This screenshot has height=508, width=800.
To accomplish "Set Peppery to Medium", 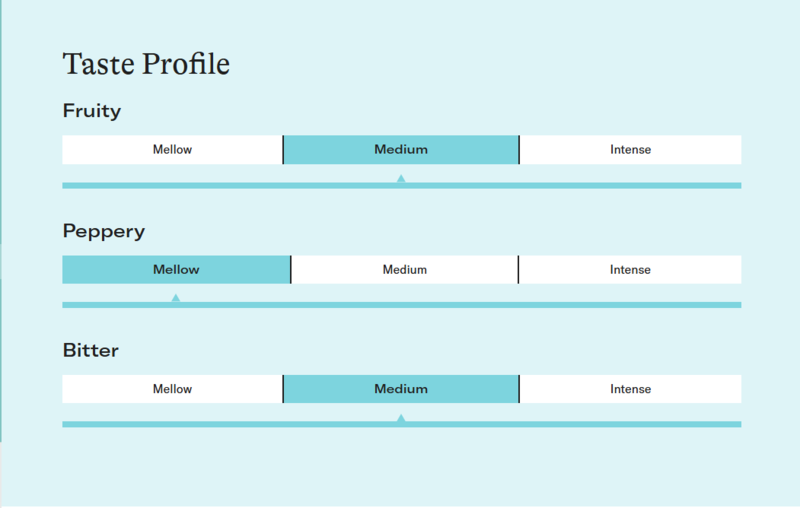I will [x=404, y=270].
